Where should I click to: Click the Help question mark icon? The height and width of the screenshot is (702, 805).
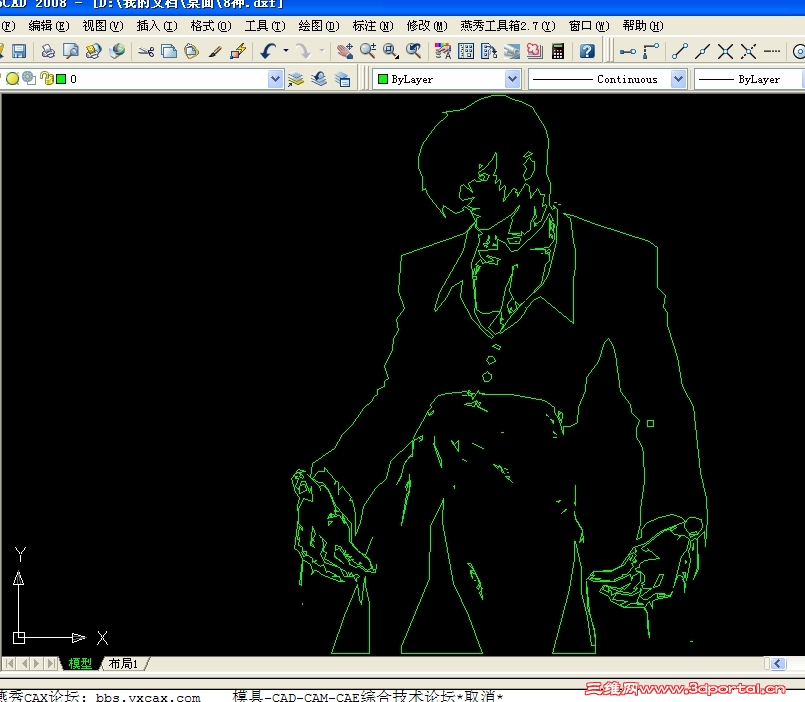pyautogui.click(x=587, y=51)
